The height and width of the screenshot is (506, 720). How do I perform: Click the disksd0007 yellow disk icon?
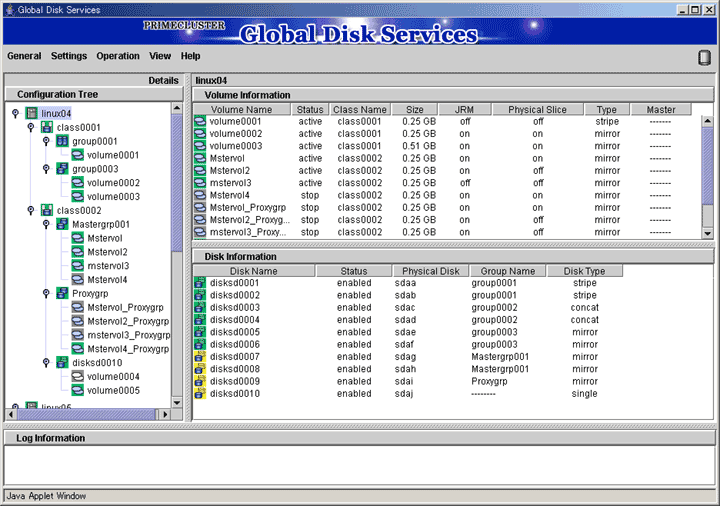[x=200, y=357]
